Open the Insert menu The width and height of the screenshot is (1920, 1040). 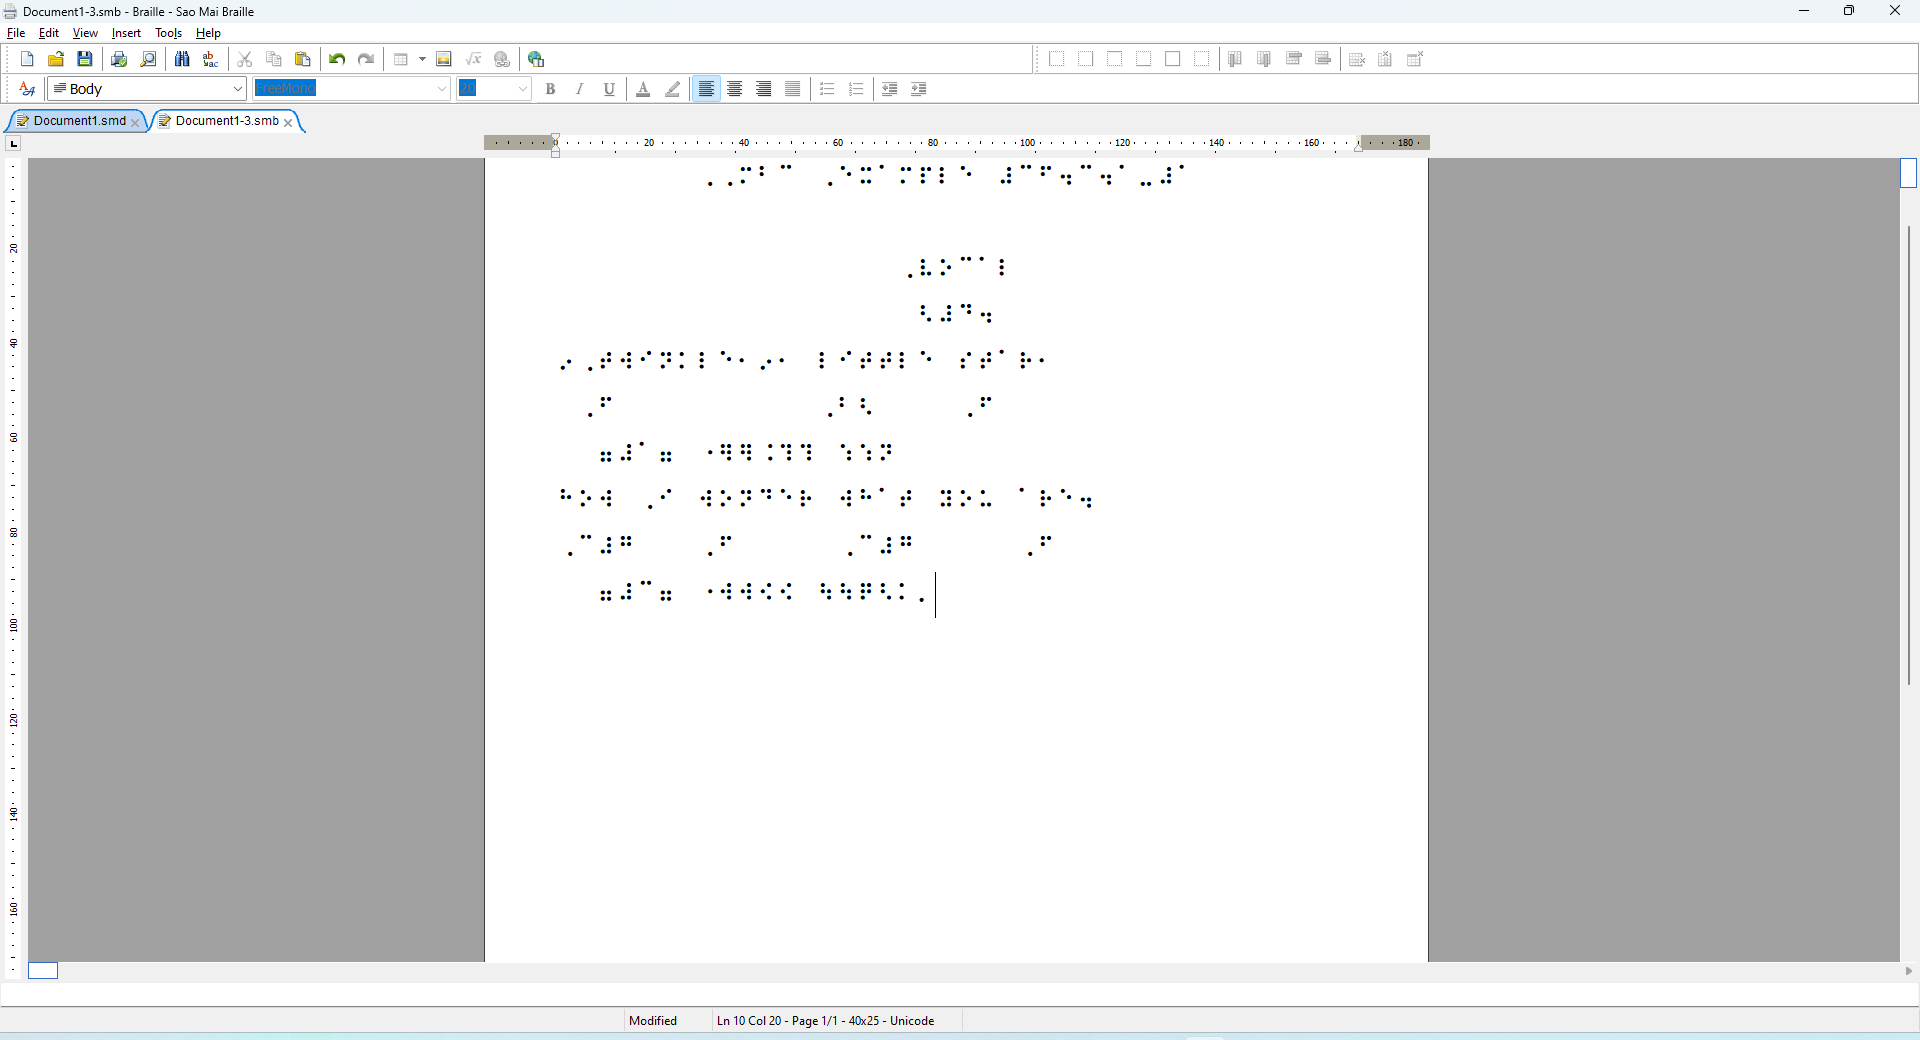[x=126, y=33]
